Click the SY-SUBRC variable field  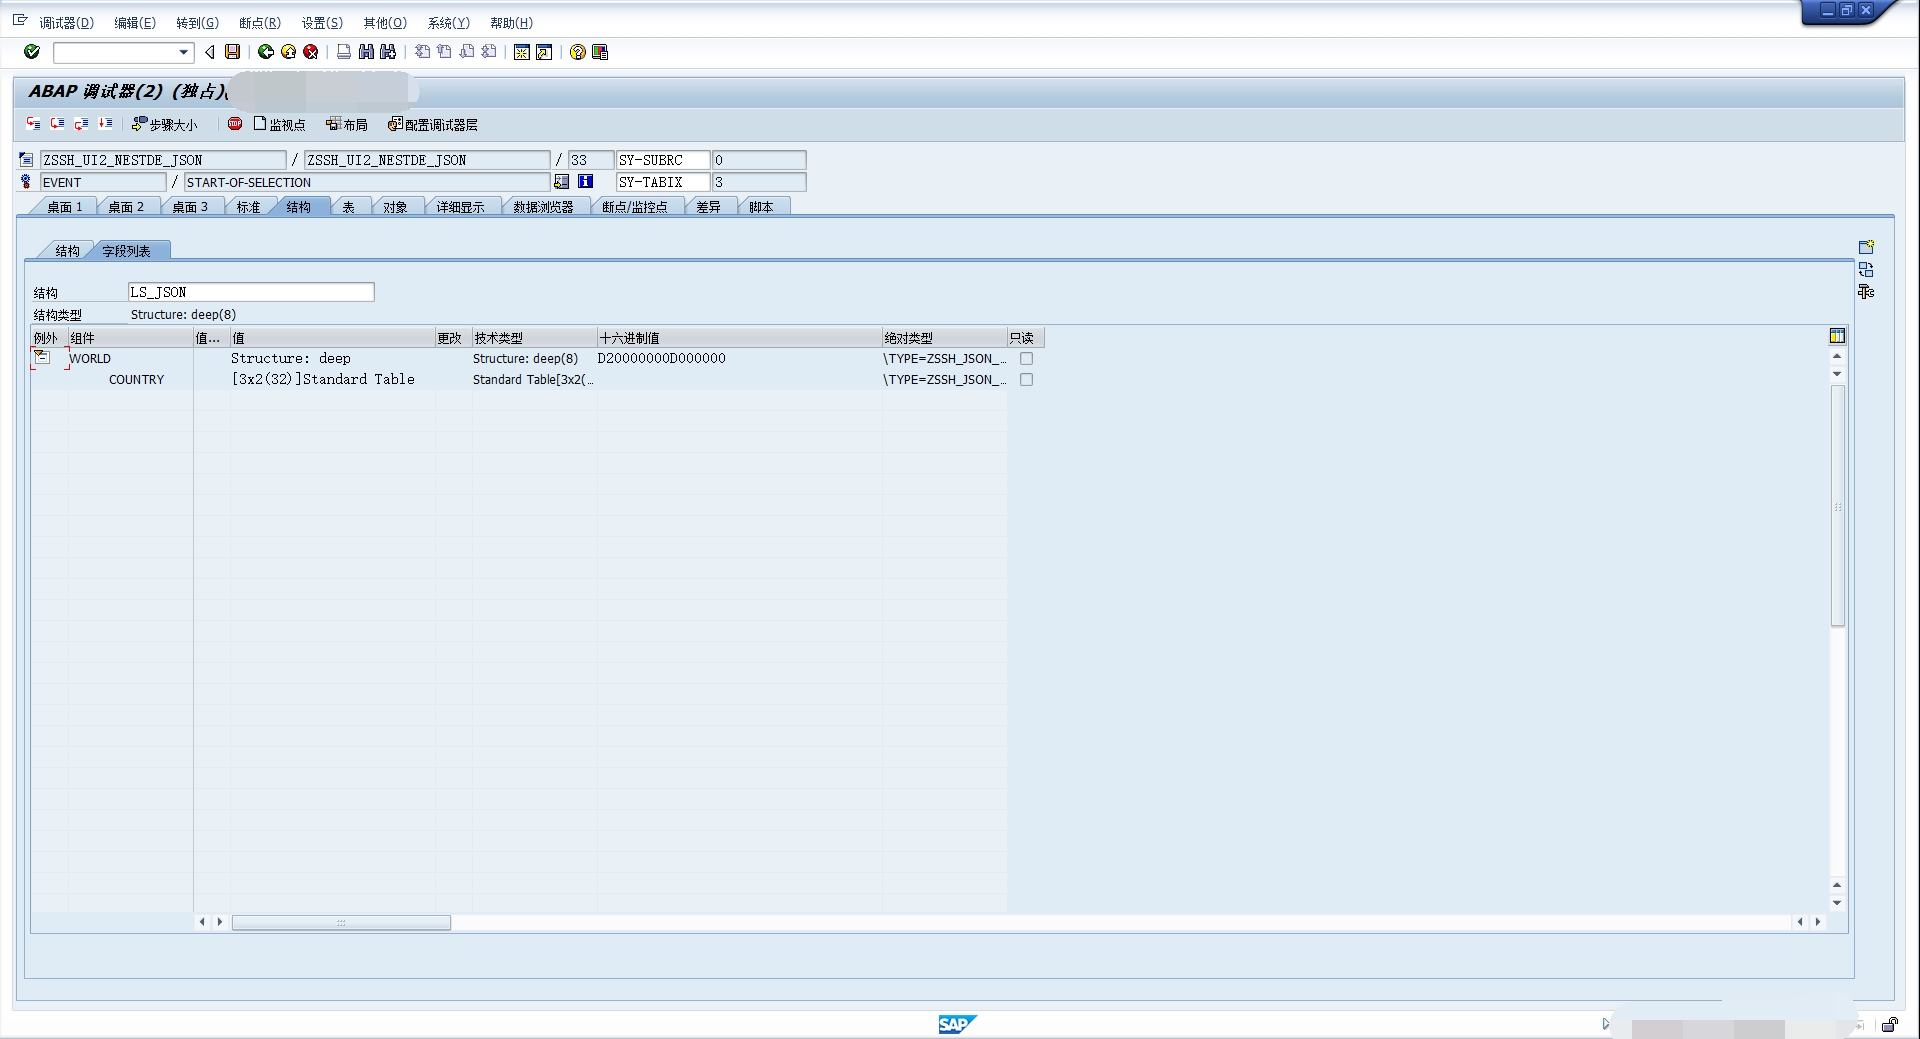663,160
